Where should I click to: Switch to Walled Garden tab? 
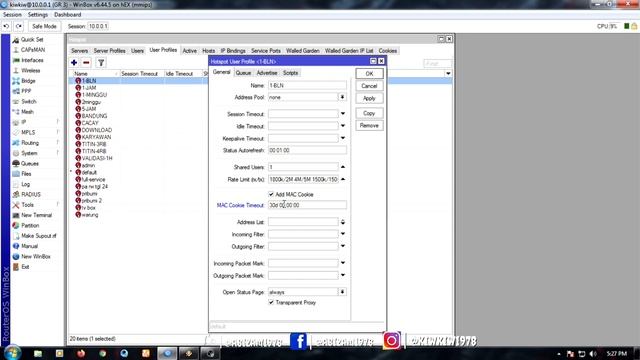(x=302, y=51)
